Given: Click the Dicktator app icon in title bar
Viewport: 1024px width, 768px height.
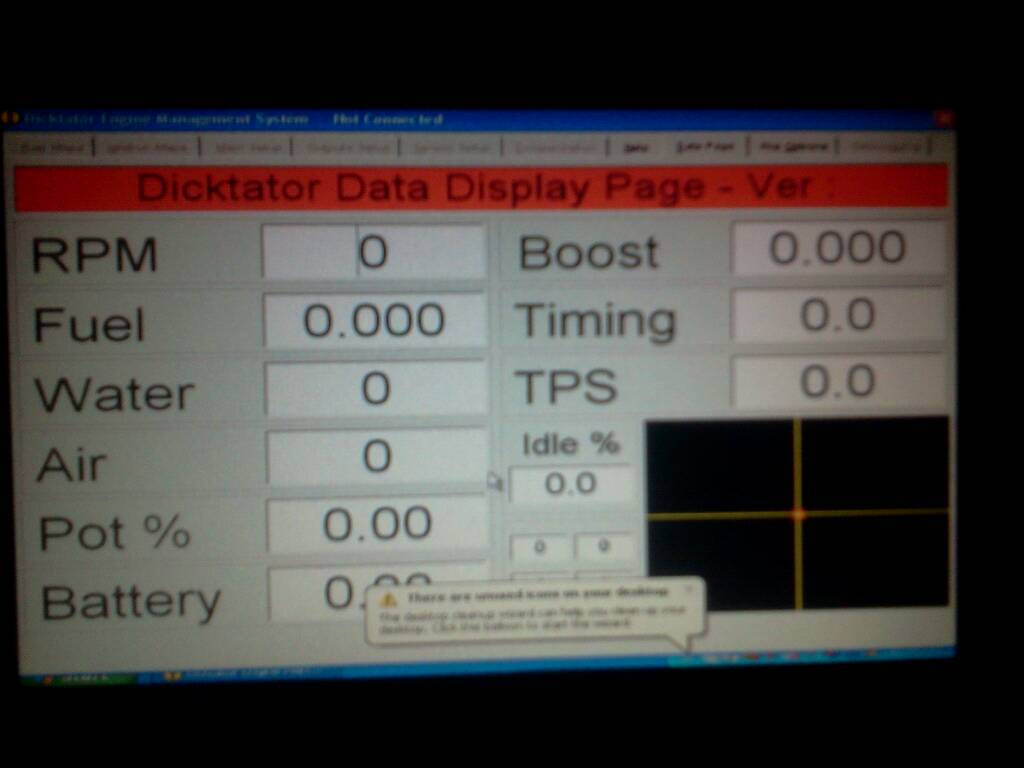Looking at the screenshot, I should 12,119.
